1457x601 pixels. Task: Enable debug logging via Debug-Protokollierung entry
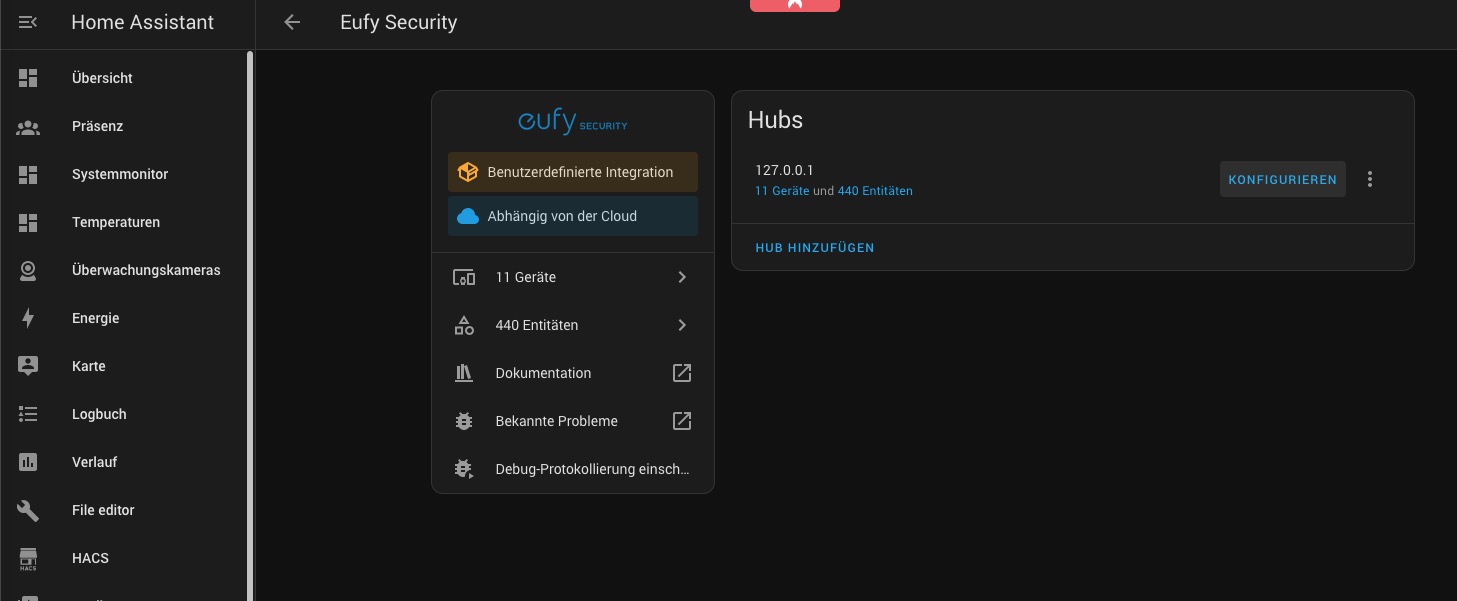click(591, 469)
